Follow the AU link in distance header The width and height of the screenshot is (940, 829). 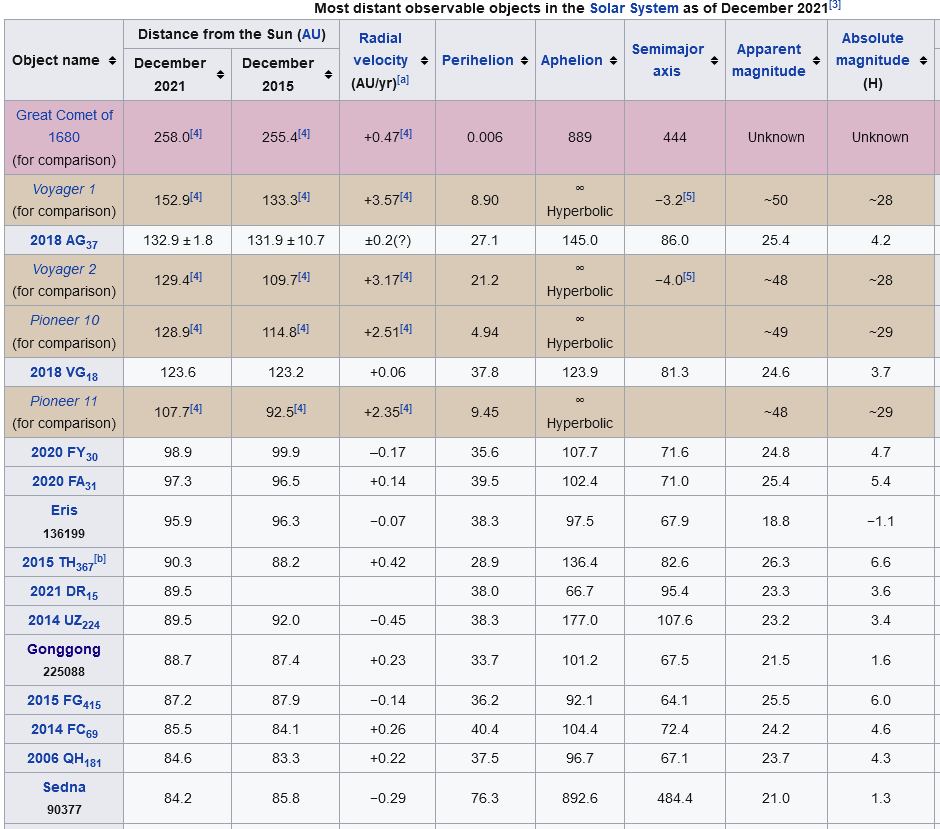(x=312, y=34)
